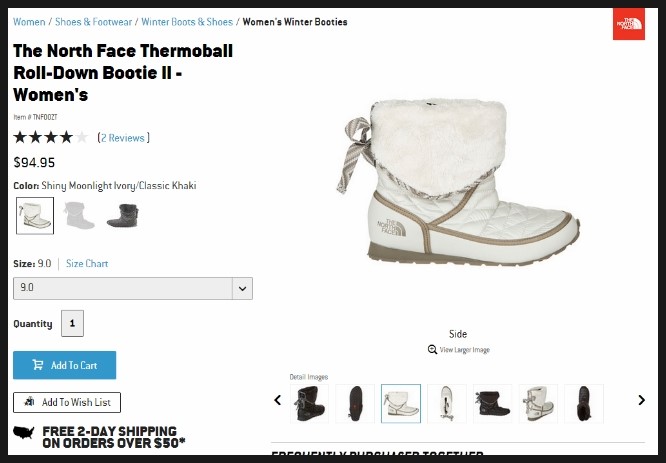
Task: Click the magnifier View Larger Image icon
Action: pyautogui.click(x=432, y=349)
